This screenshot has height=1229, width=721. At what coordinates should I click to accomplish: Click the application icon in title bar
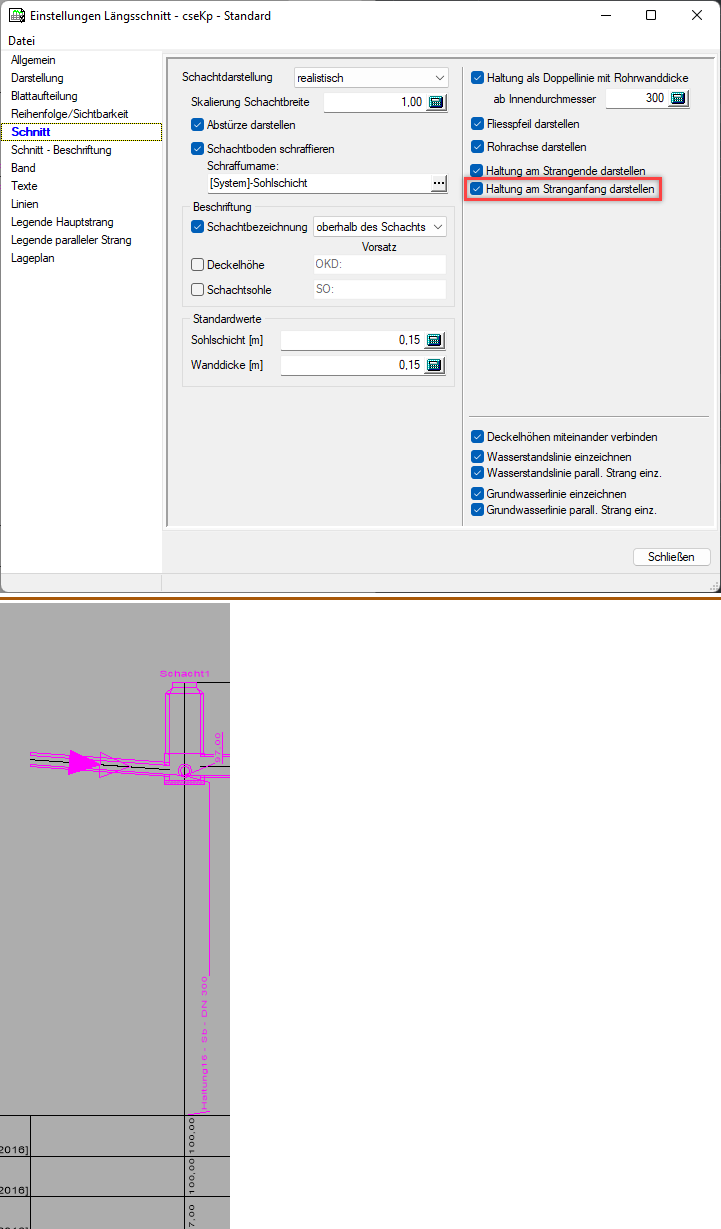[x=17, y=16]
